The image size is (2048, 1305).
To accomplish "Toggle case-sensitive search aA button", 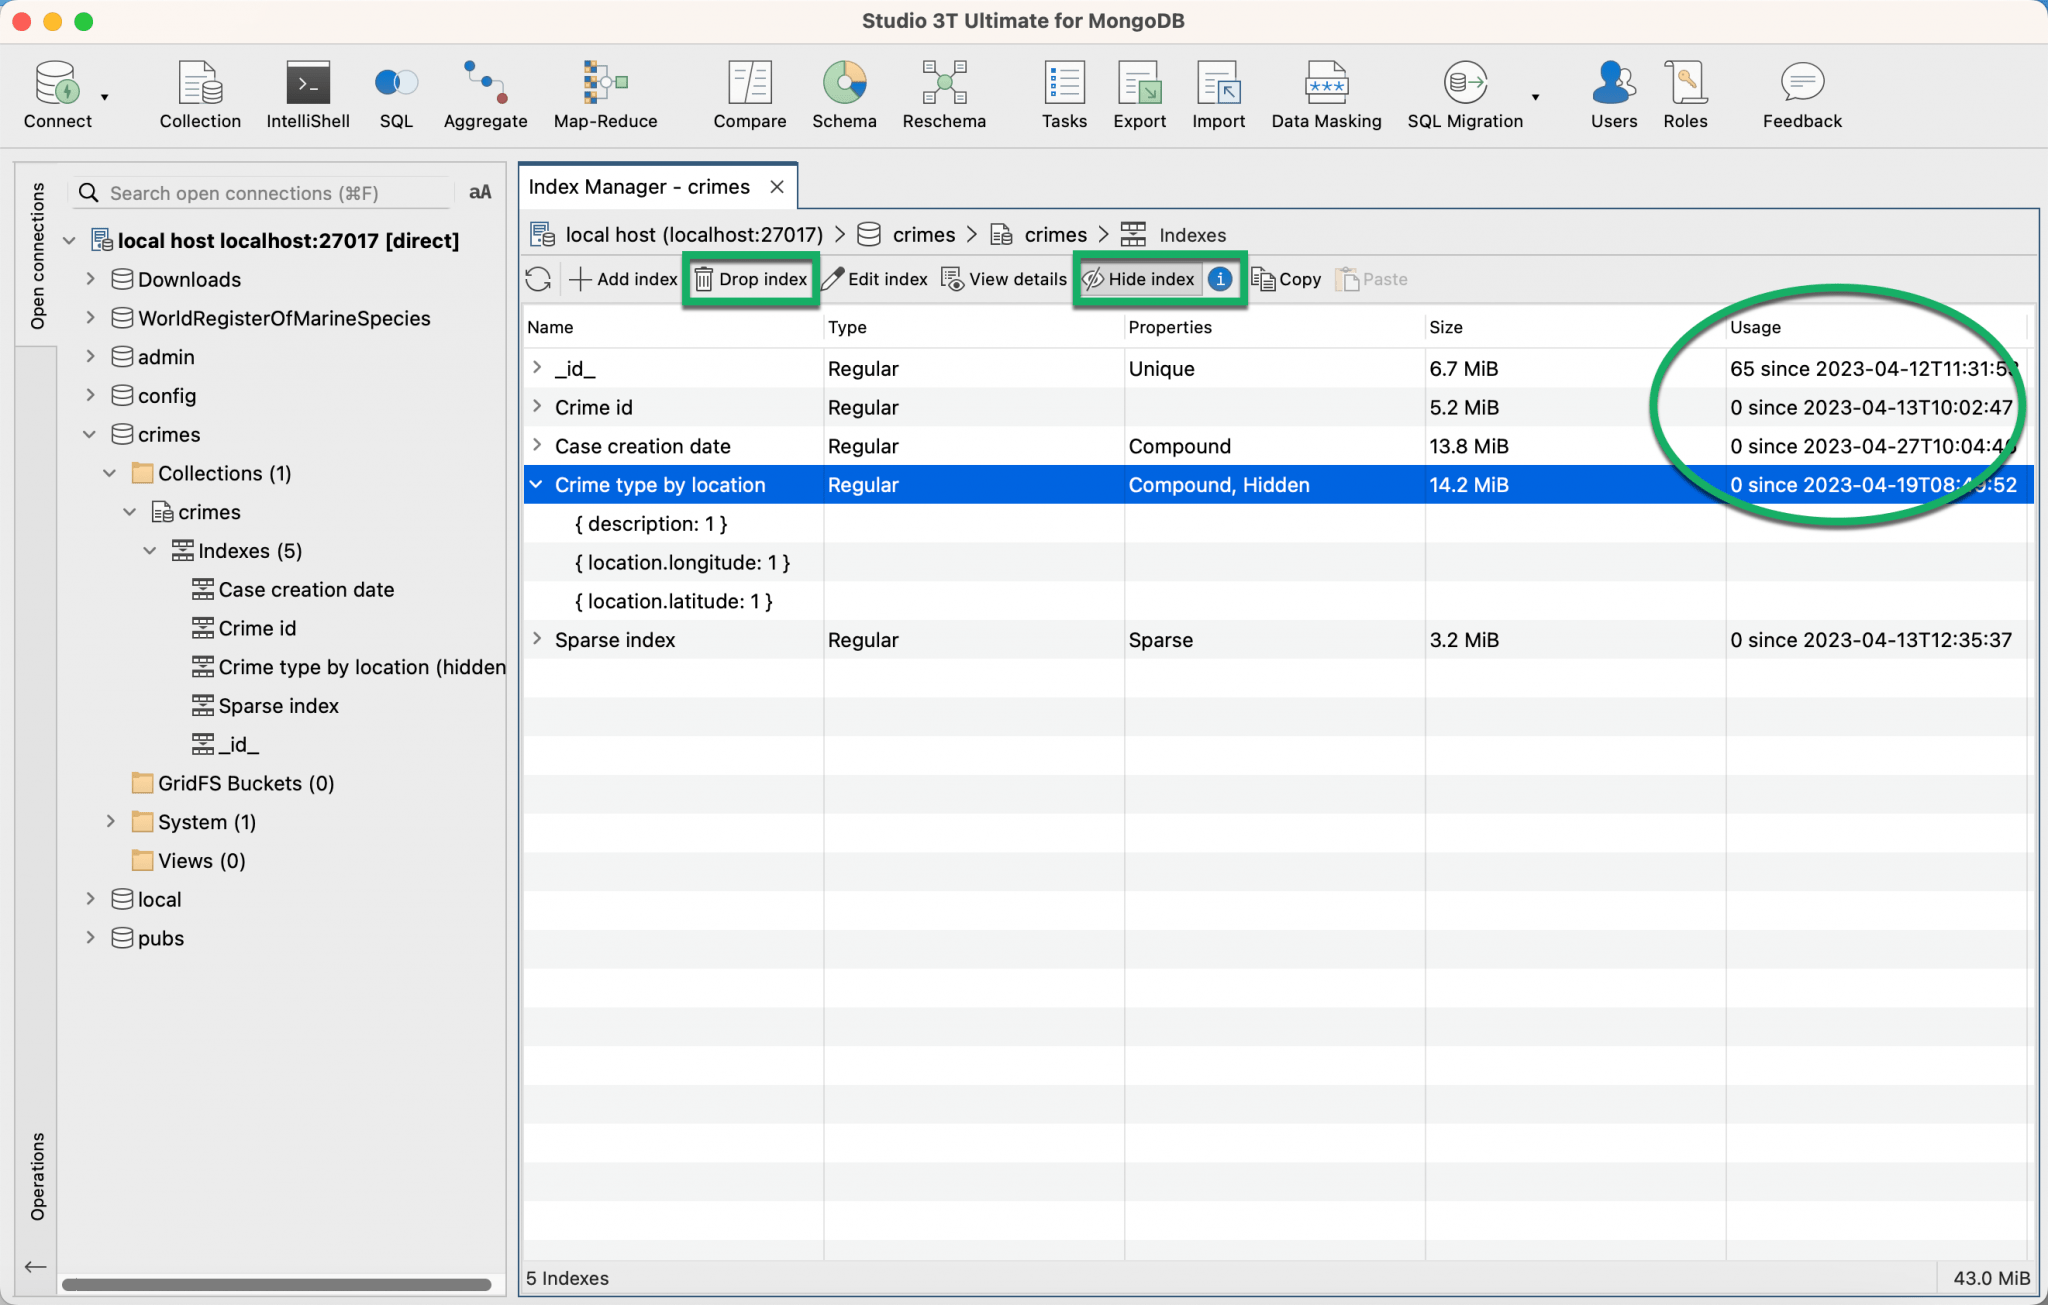I will (480, 192).
